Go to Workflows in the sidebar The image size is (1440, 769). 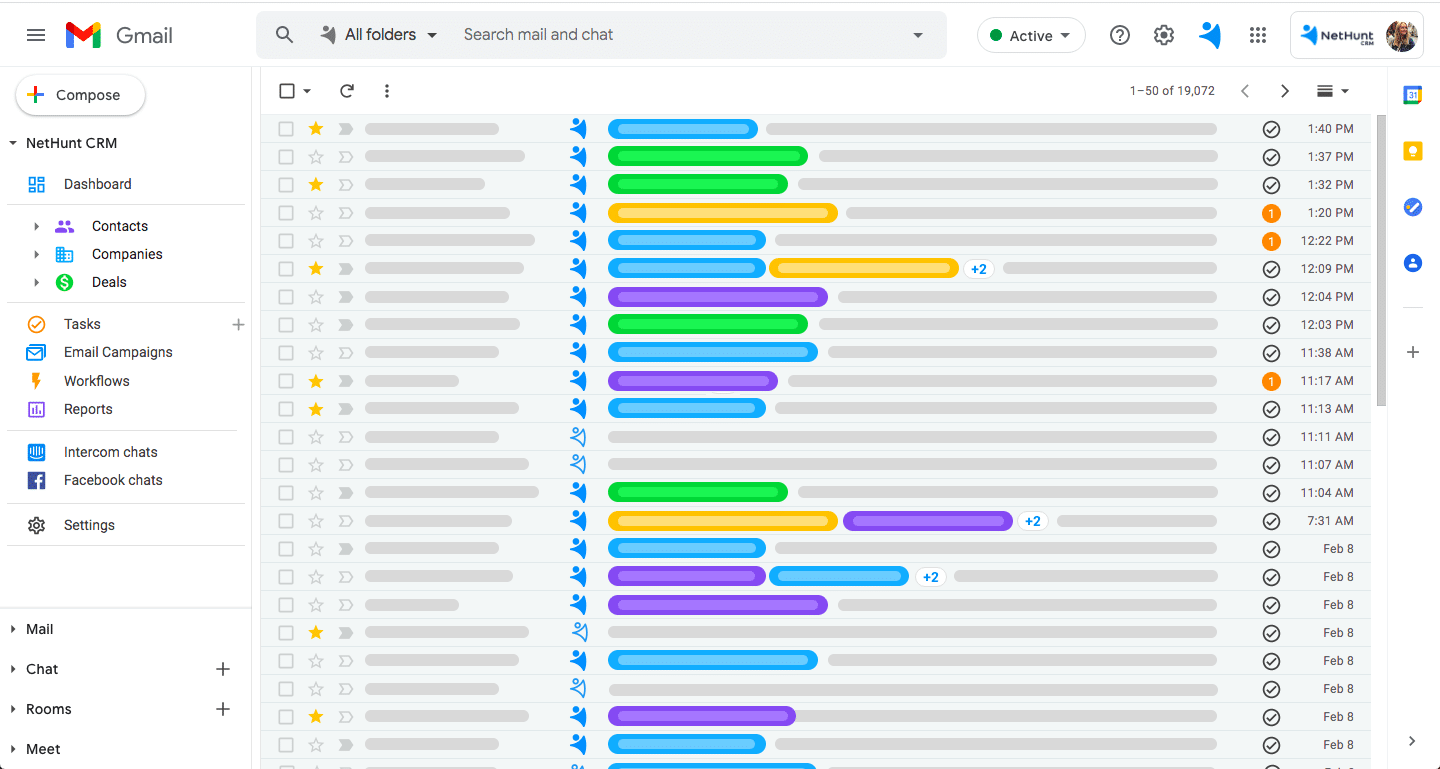point(96,381)
